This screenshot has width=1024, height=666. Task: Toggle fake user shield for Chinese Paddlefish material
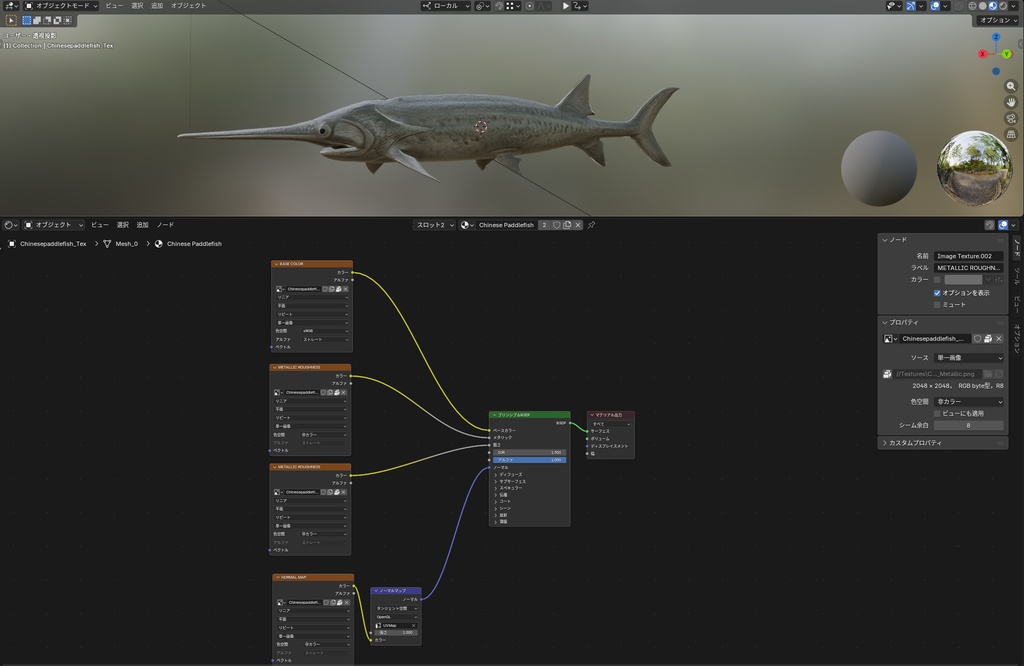pos(556,225)
